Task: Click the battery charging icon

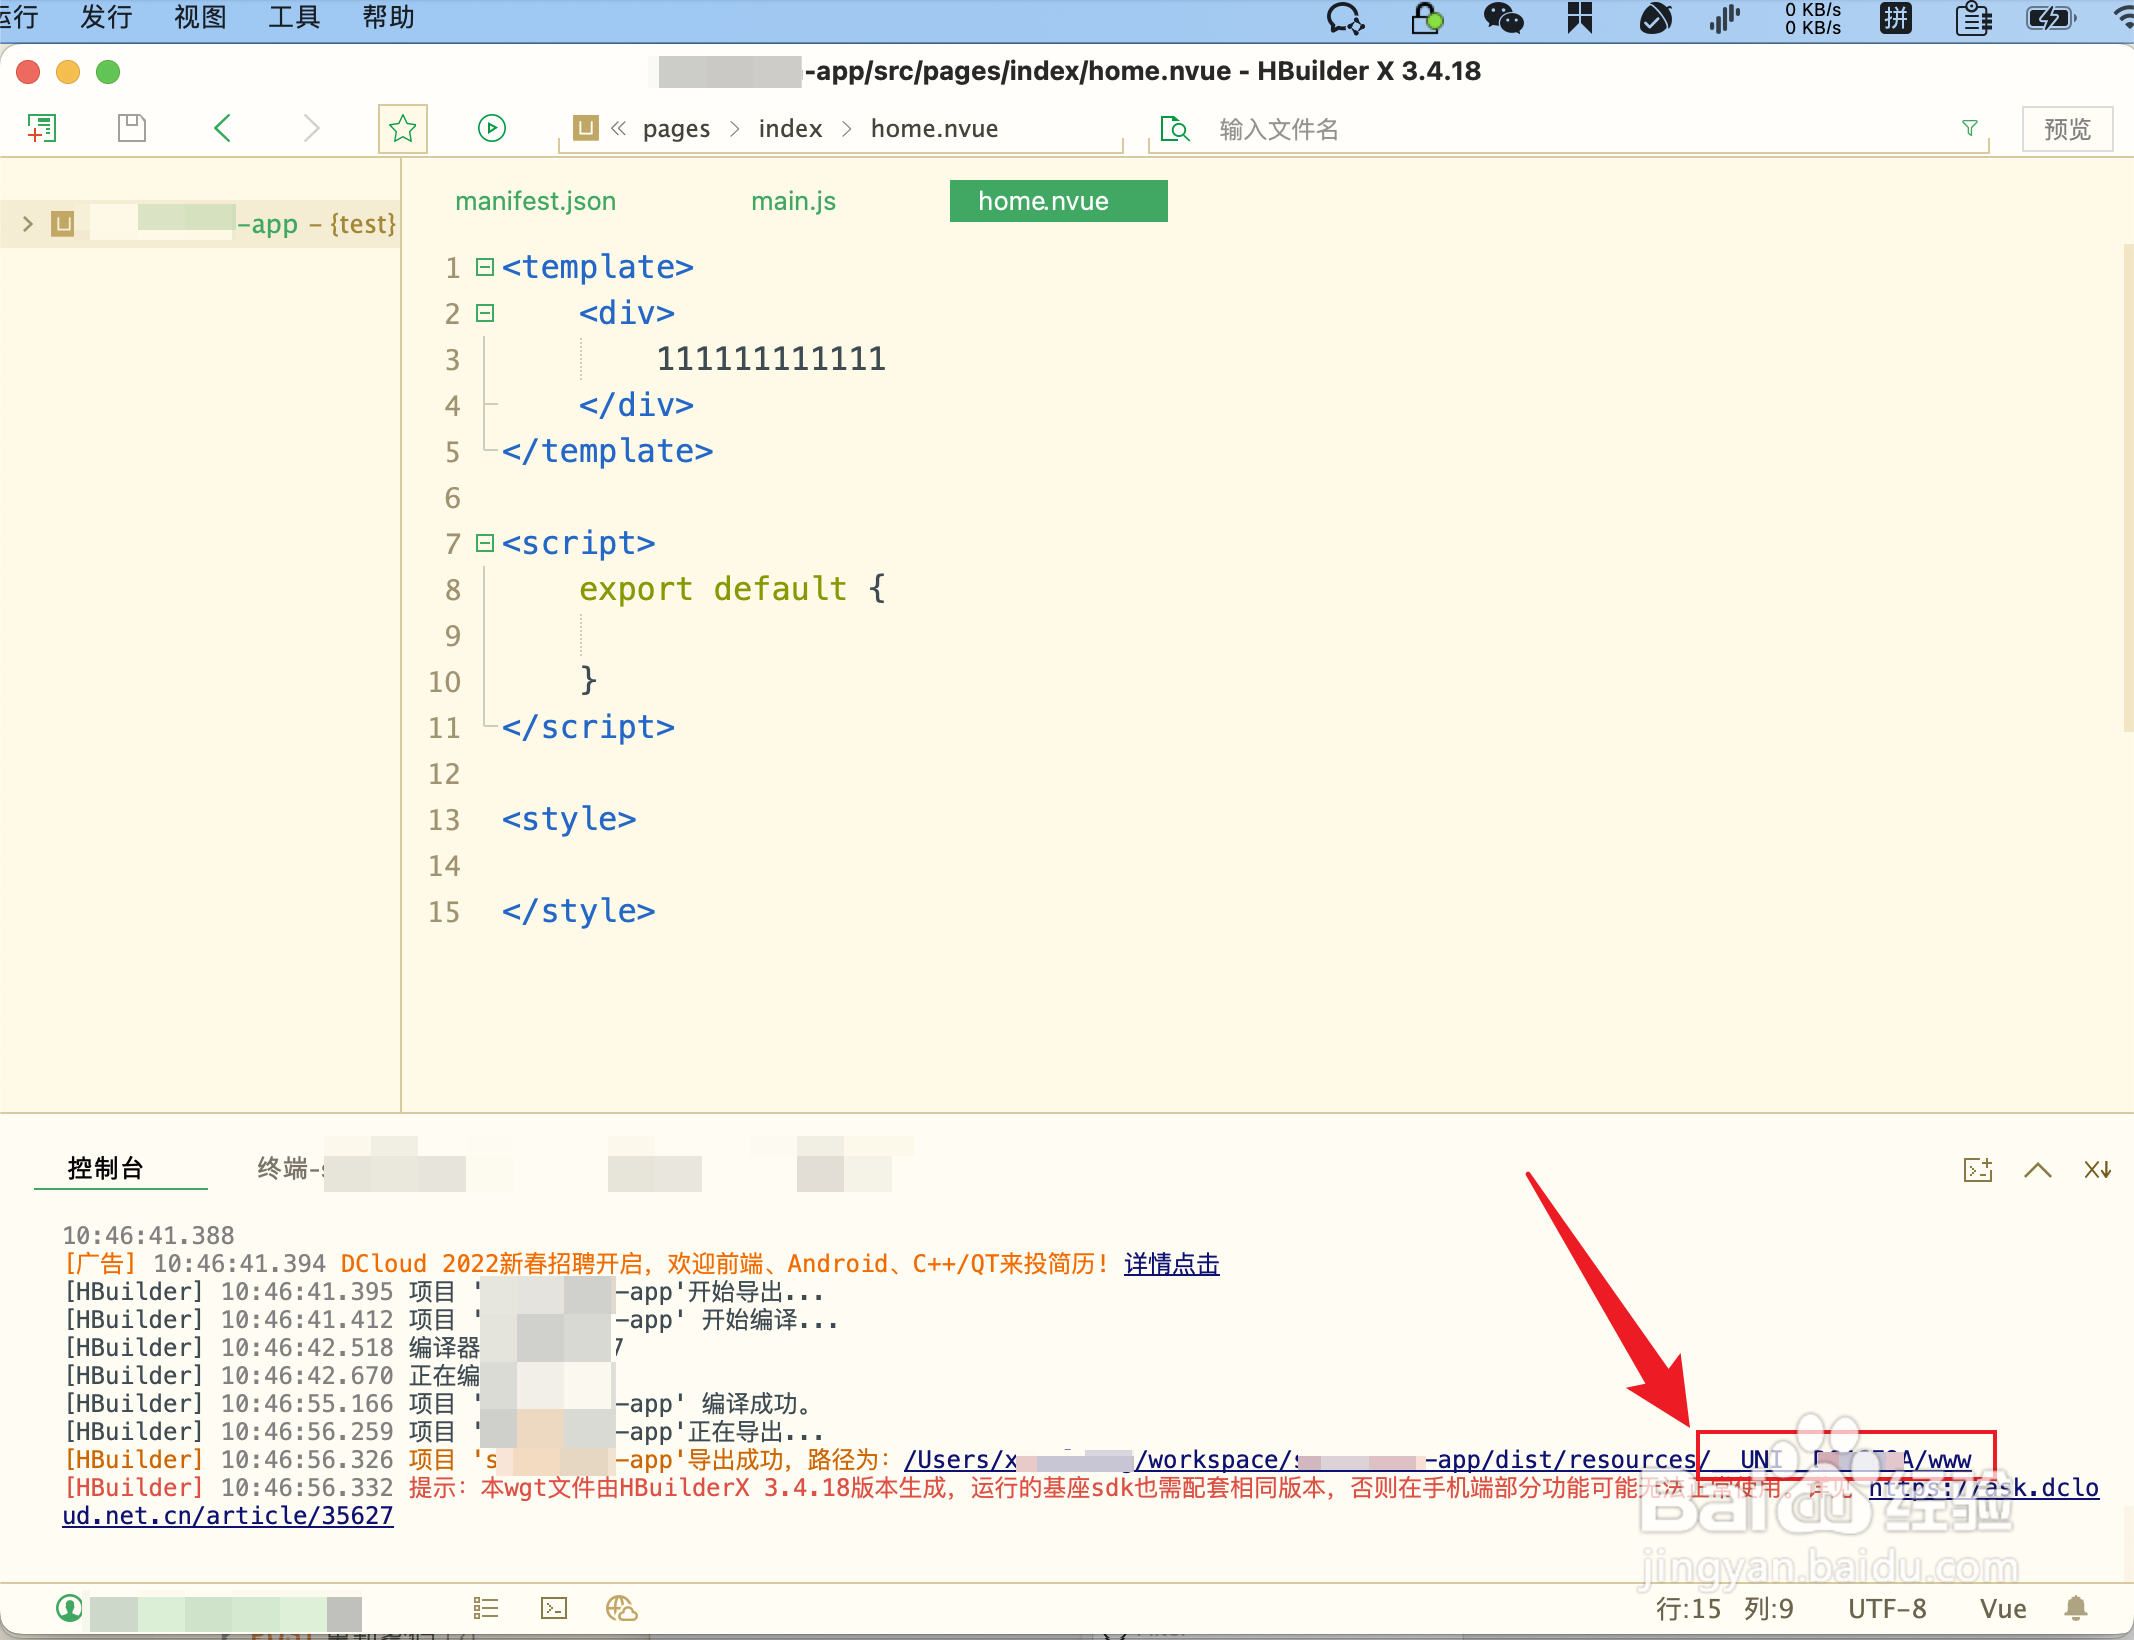Action: coord(2051,18)
